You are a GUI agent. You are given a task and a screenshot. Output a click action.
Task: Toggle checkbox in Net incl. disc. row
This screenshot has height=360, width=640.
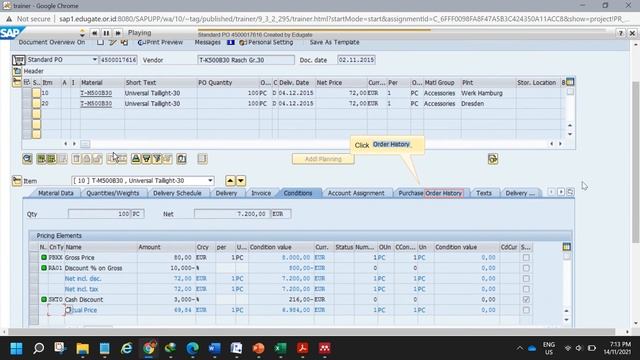(526, 279)
